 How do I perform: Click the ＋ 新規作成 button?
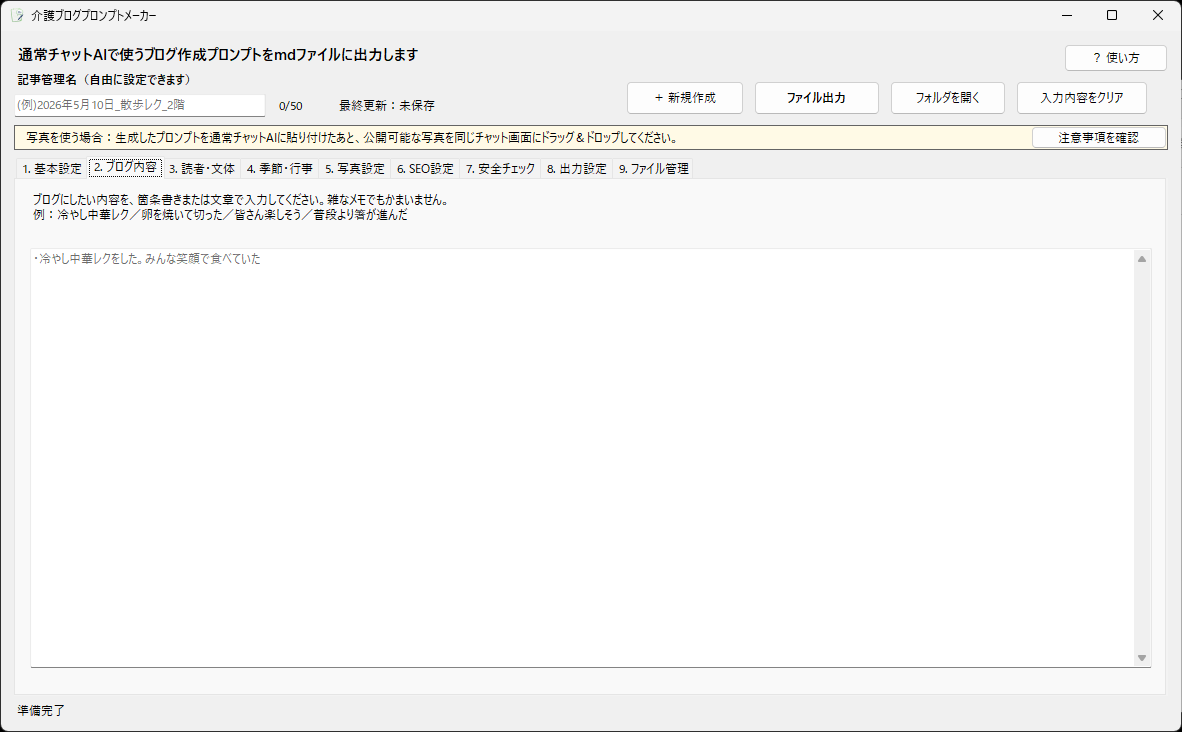[x=684, y=98]
